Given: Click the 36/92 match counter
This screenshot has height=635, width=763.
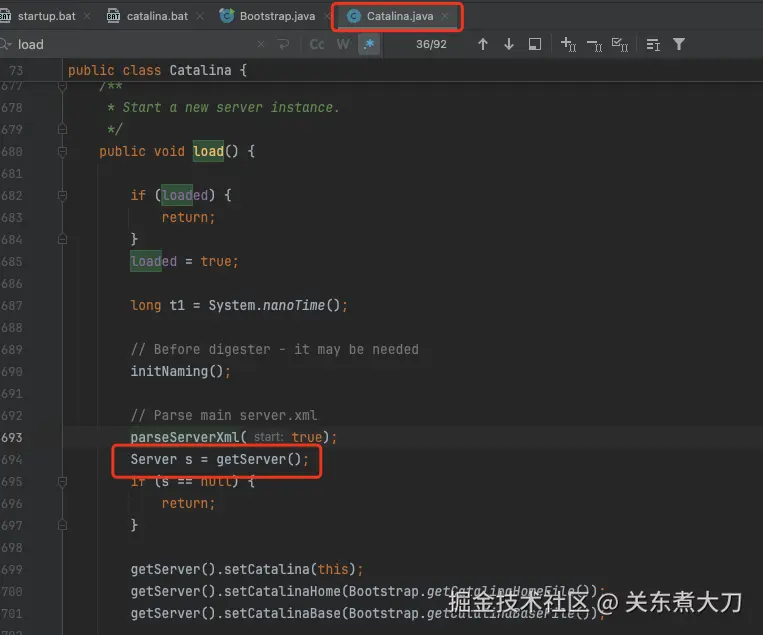Looking at the screenshot, I should click(x=431, y=44).
